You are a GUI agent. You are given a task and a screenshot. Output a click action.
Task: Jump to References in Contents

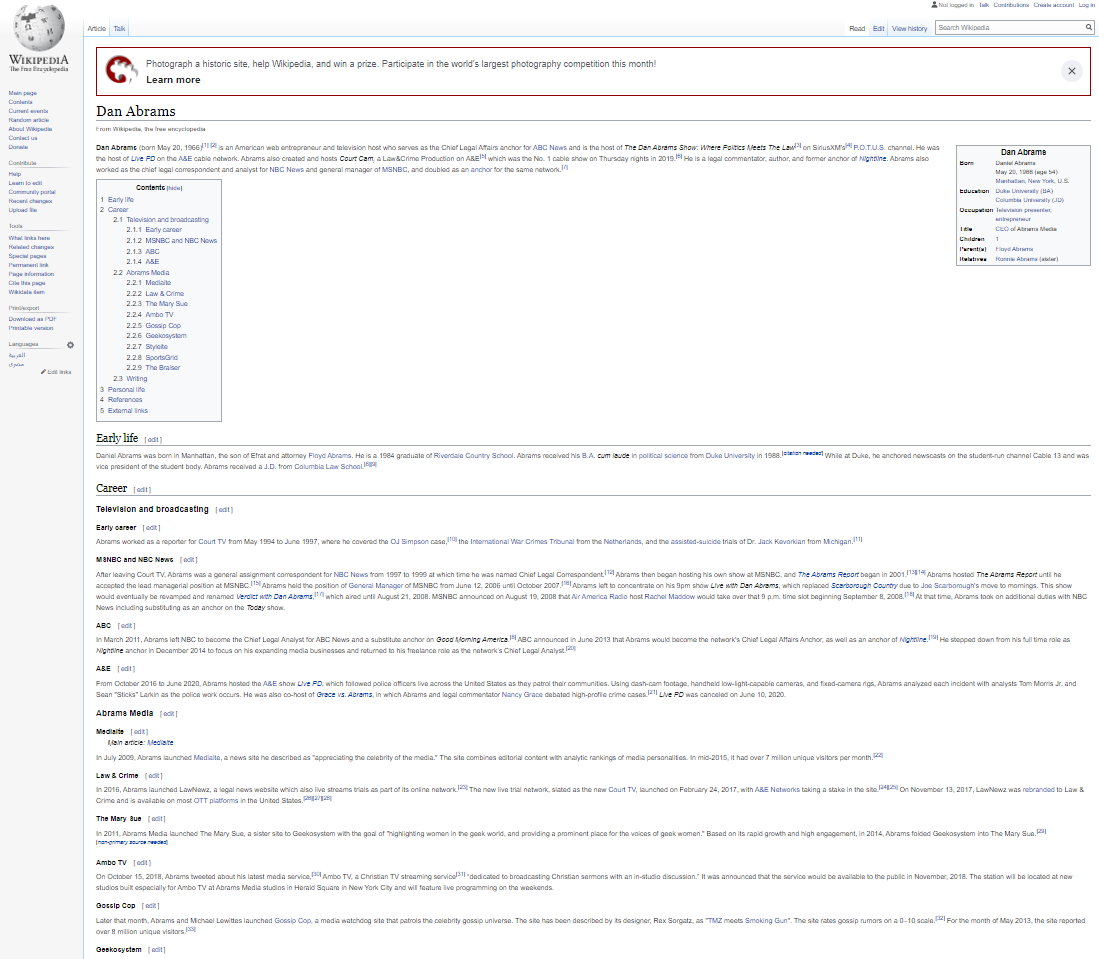click(x=125, y=400)
